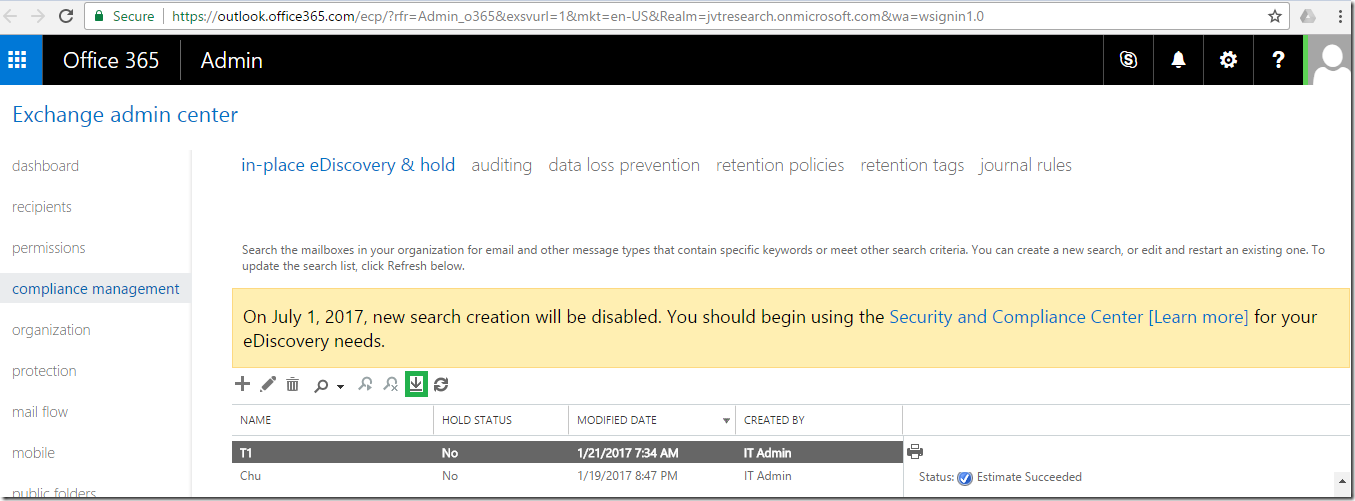1355x501 pixels.
Task: Switch to the data loss prevention tab
Action: [624, 165]
